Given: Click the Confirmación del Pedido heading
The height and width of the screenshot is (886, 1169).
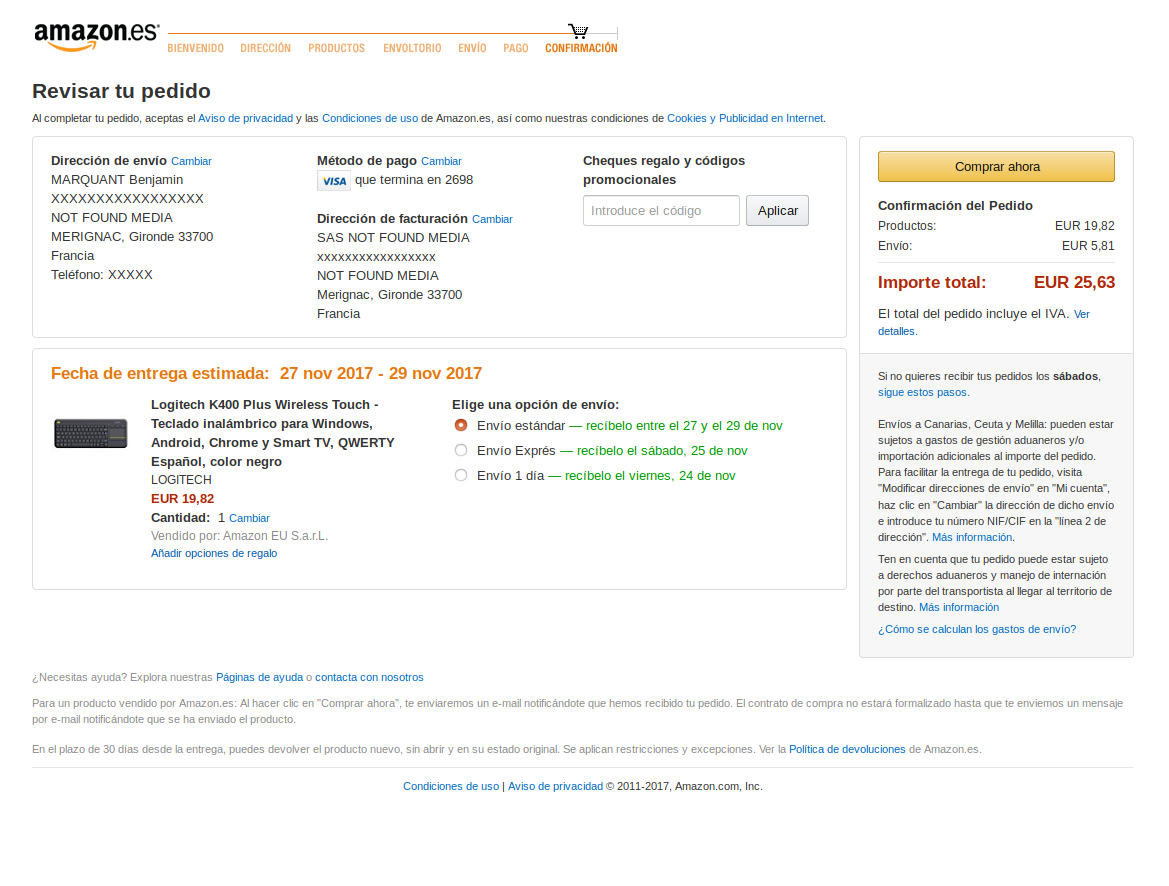Looking at the screenshot, I should [955, 206].
